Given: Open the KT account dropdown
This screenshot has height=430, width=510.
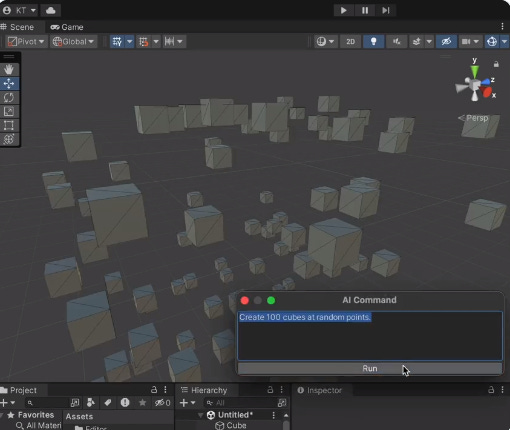Looking at the screenshot, I should (x=19, y=10).
